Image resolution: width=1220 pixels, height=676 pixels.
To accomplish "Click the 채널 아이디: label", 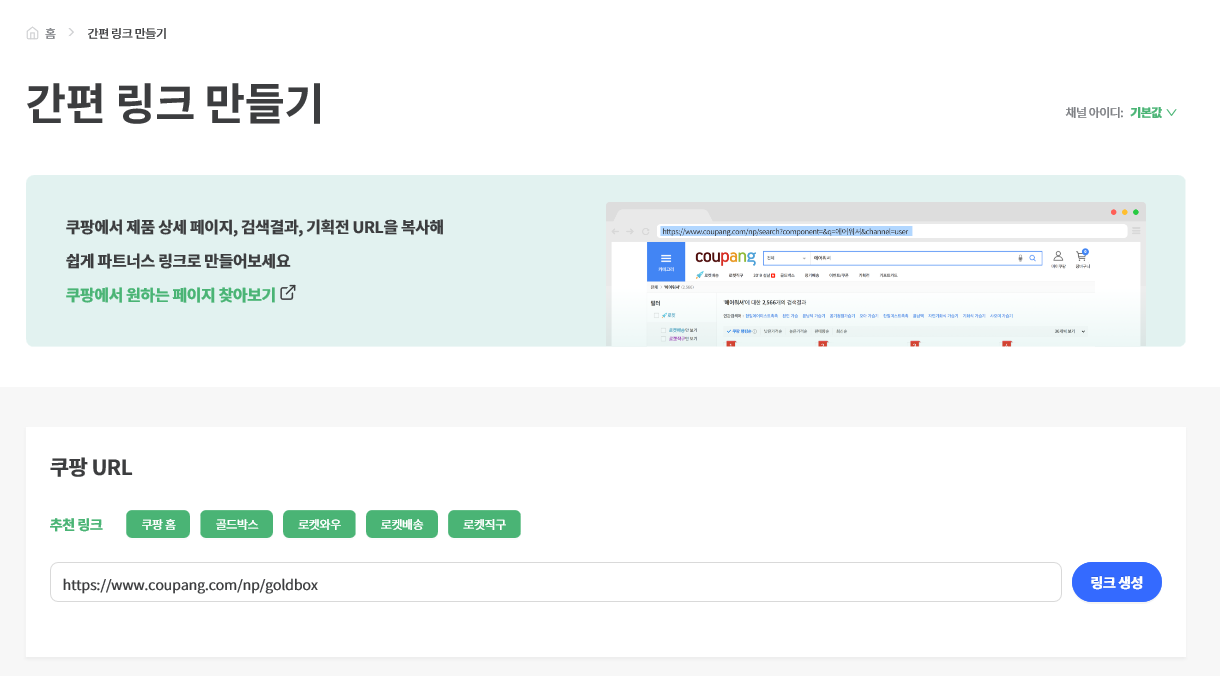I will [x=1094, y=112].
